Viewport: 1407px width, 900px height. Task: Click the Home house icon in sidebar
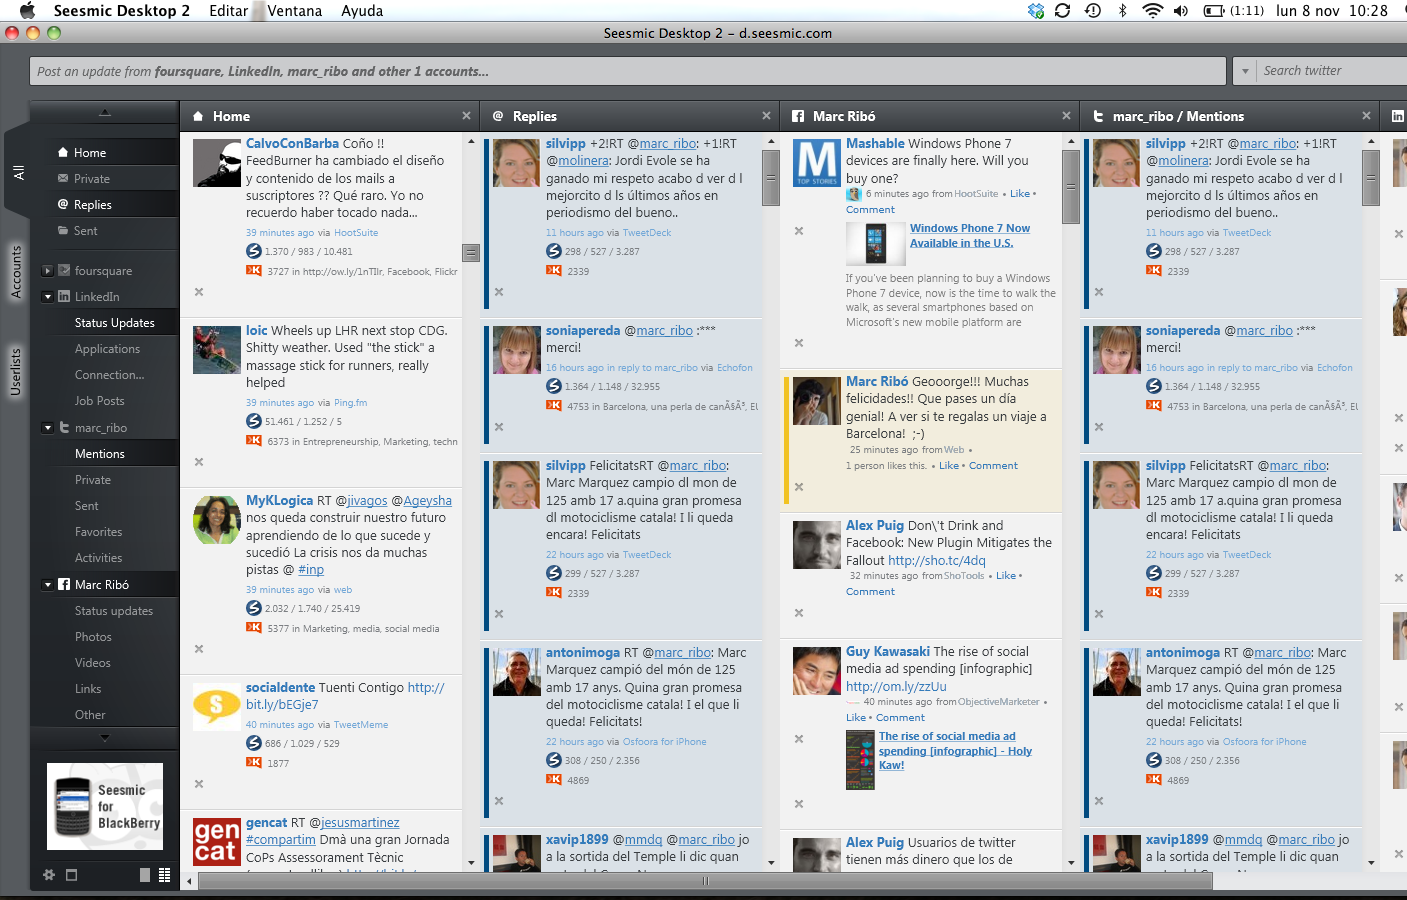pos(64,152)
